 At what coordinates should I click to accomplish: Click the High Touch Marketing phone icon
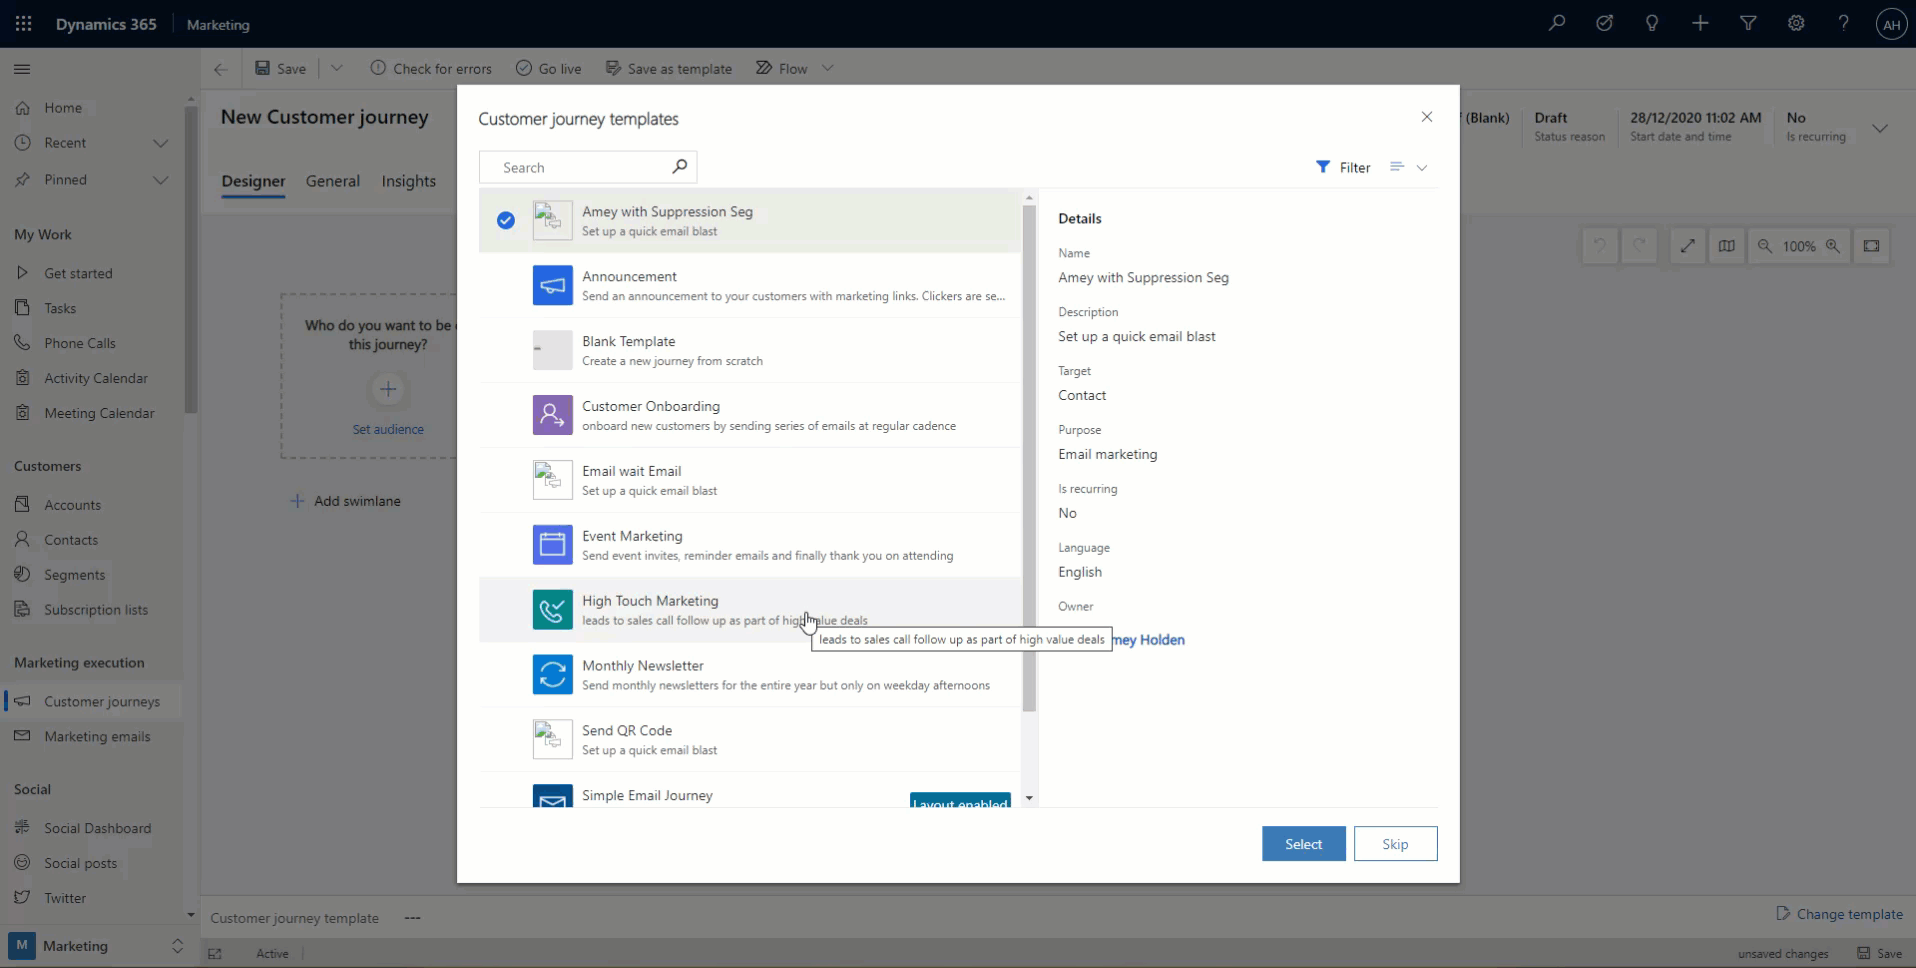click(x=552, y=610)
